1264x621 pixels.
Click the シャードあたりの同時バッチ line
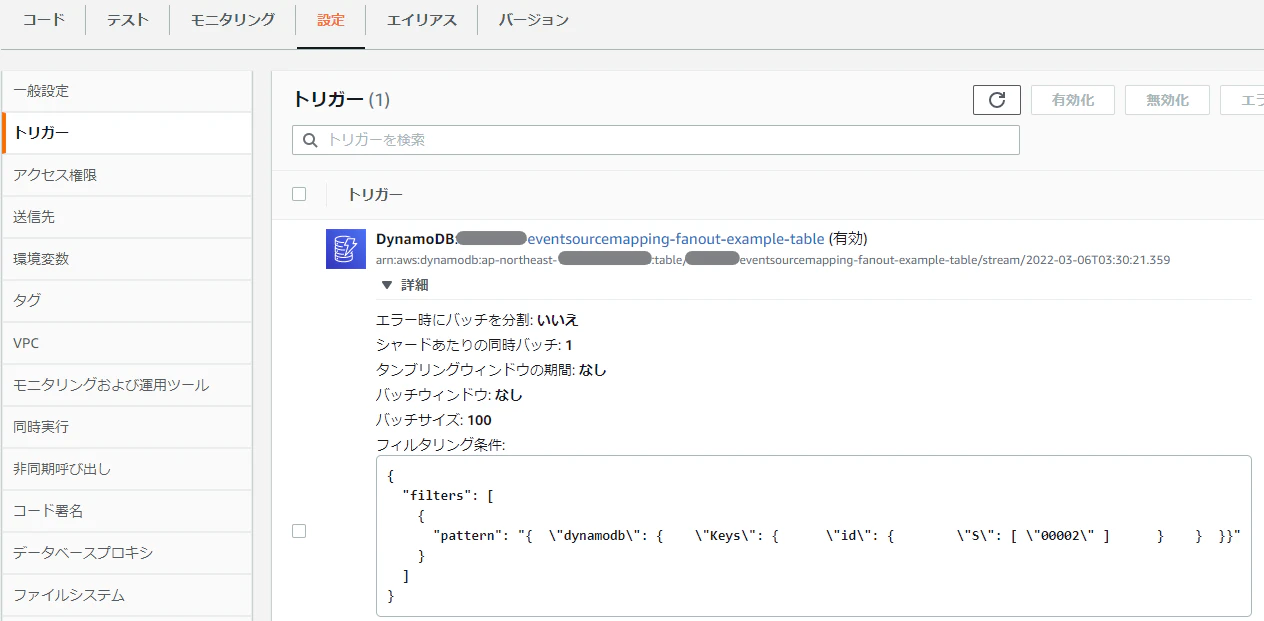[474, 345]
